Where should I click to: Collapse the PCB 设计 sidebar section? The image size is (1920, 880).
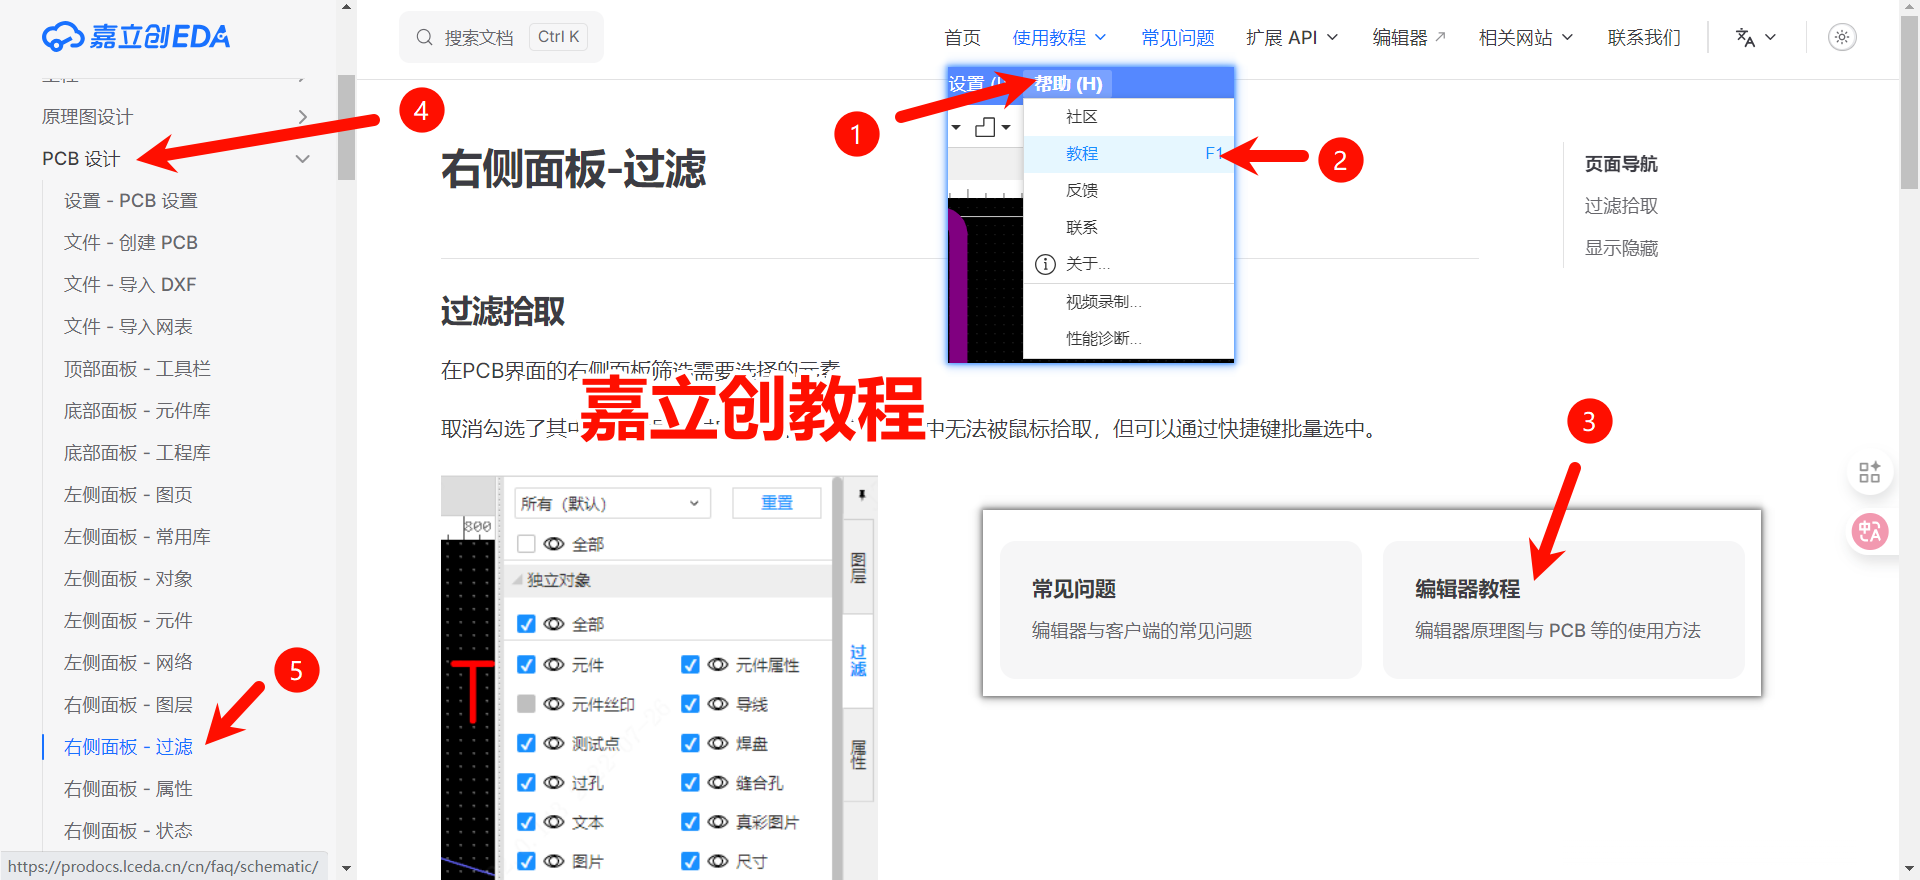click(x=302, y=159)
